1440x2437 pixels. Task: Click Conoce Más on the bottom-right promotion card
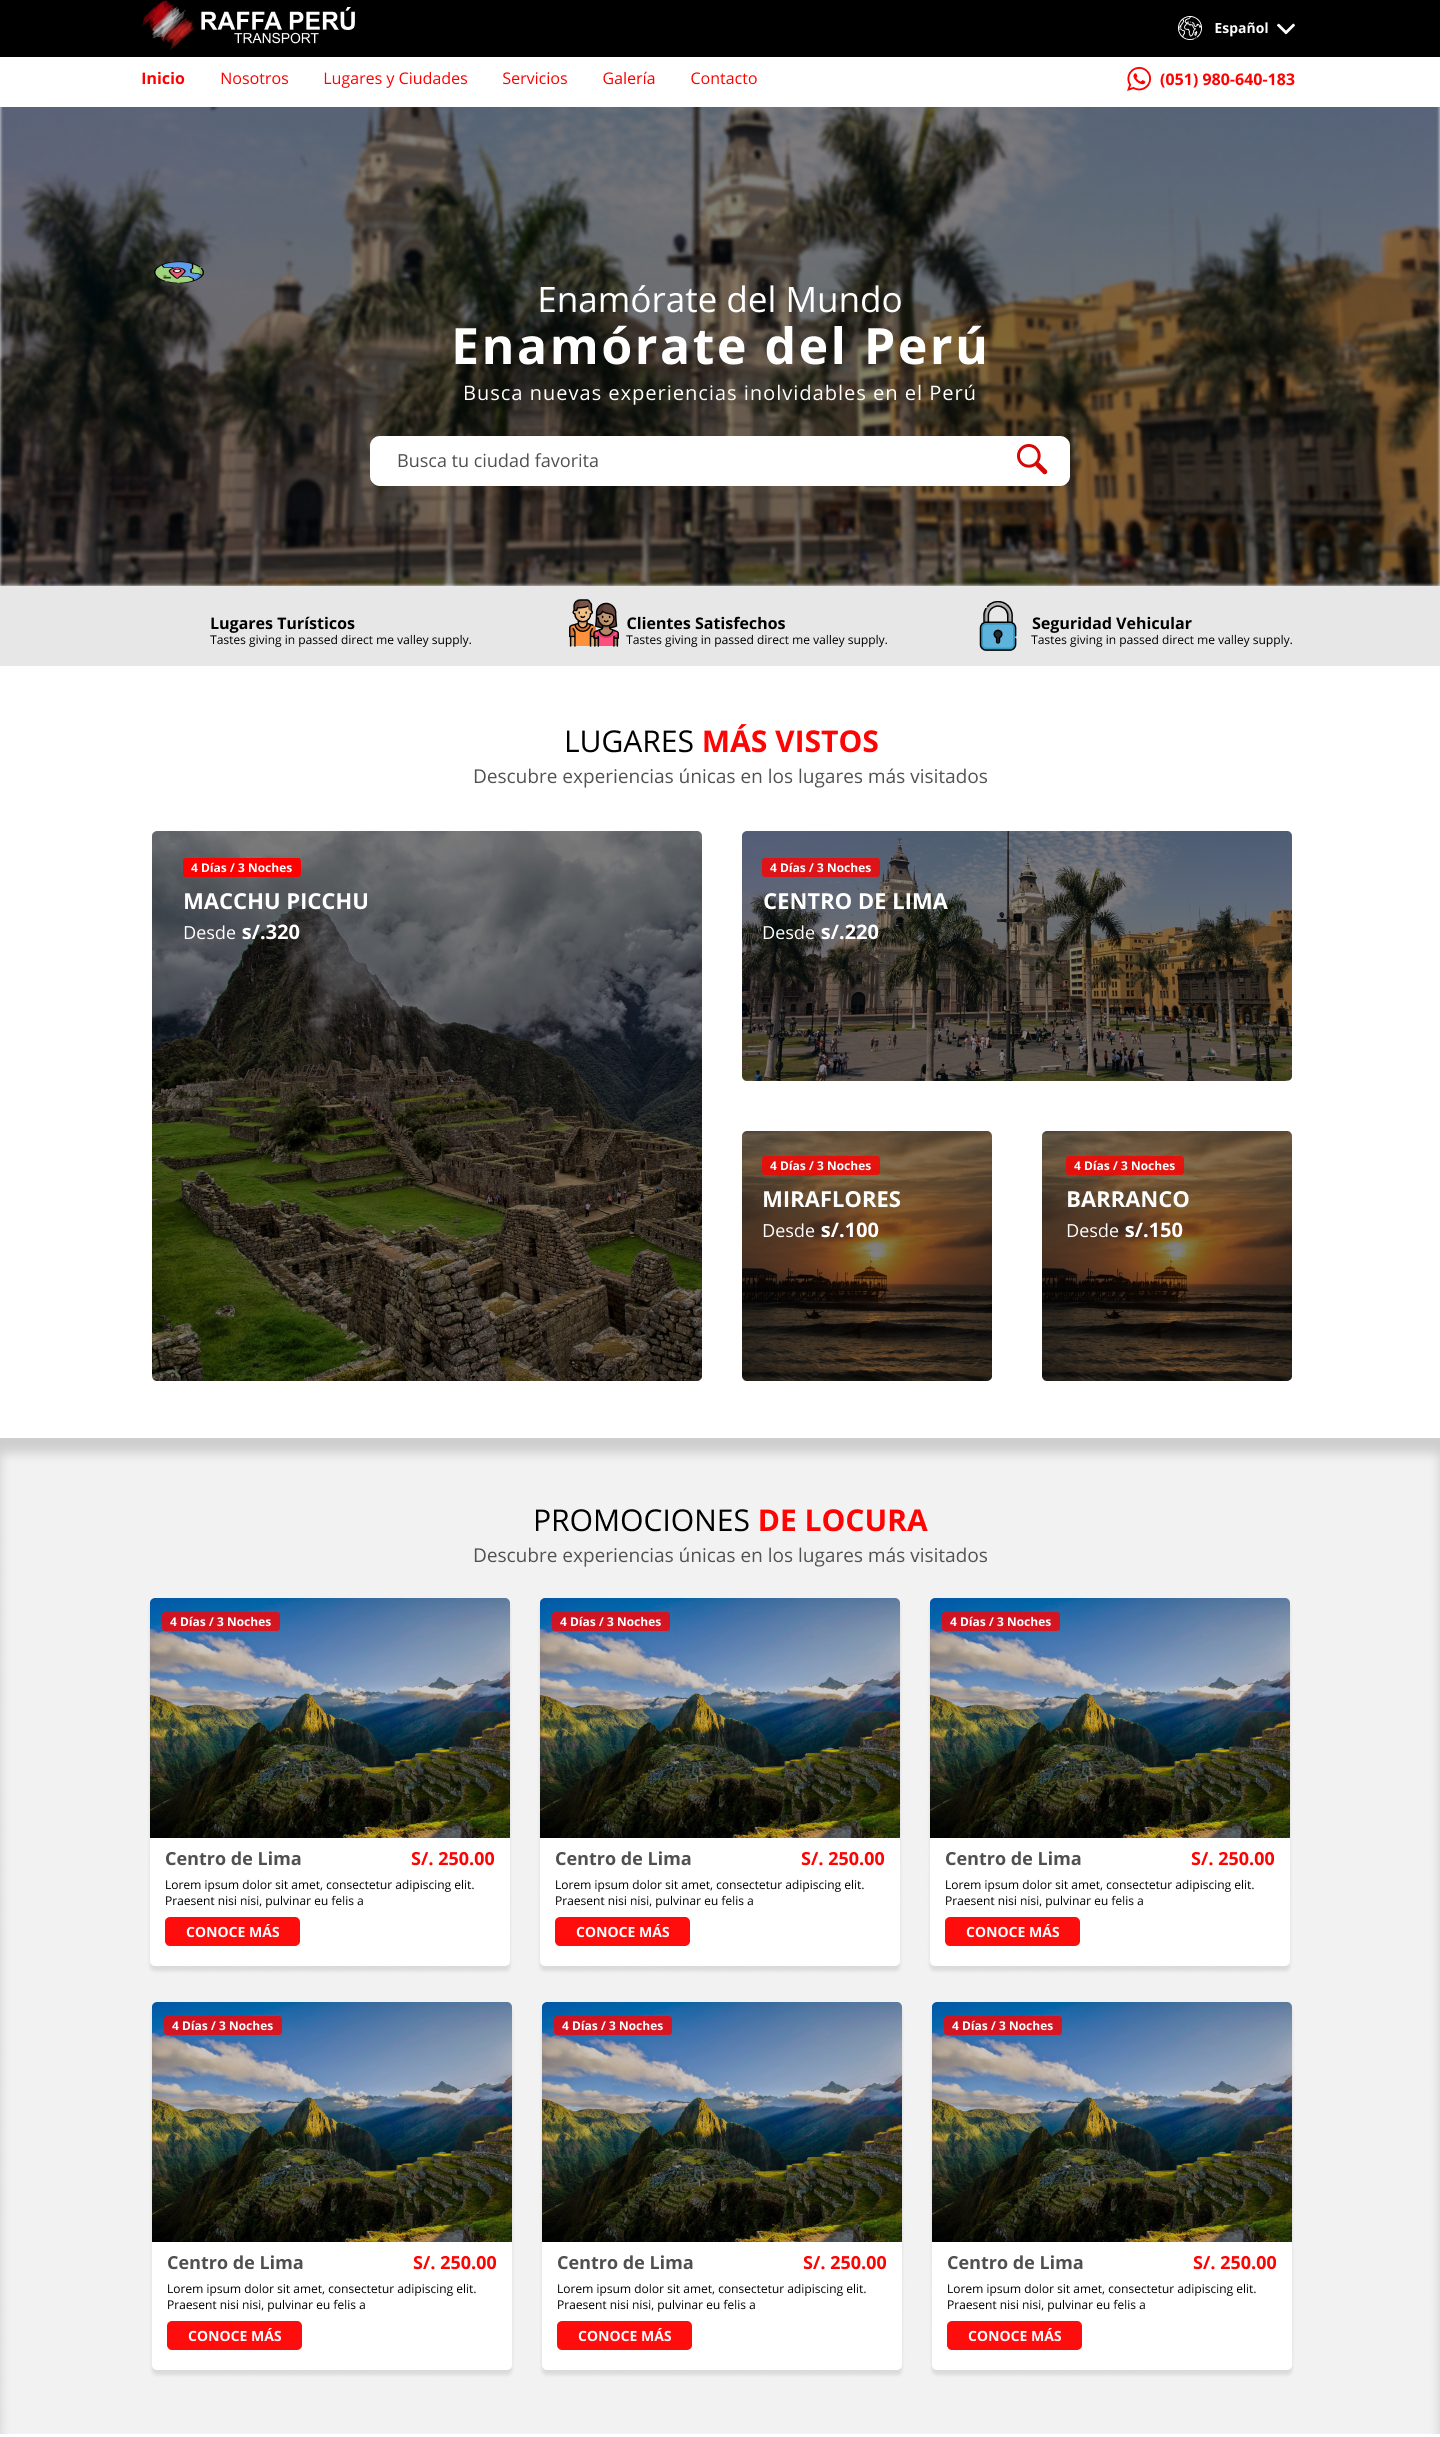point(1014,2336)
